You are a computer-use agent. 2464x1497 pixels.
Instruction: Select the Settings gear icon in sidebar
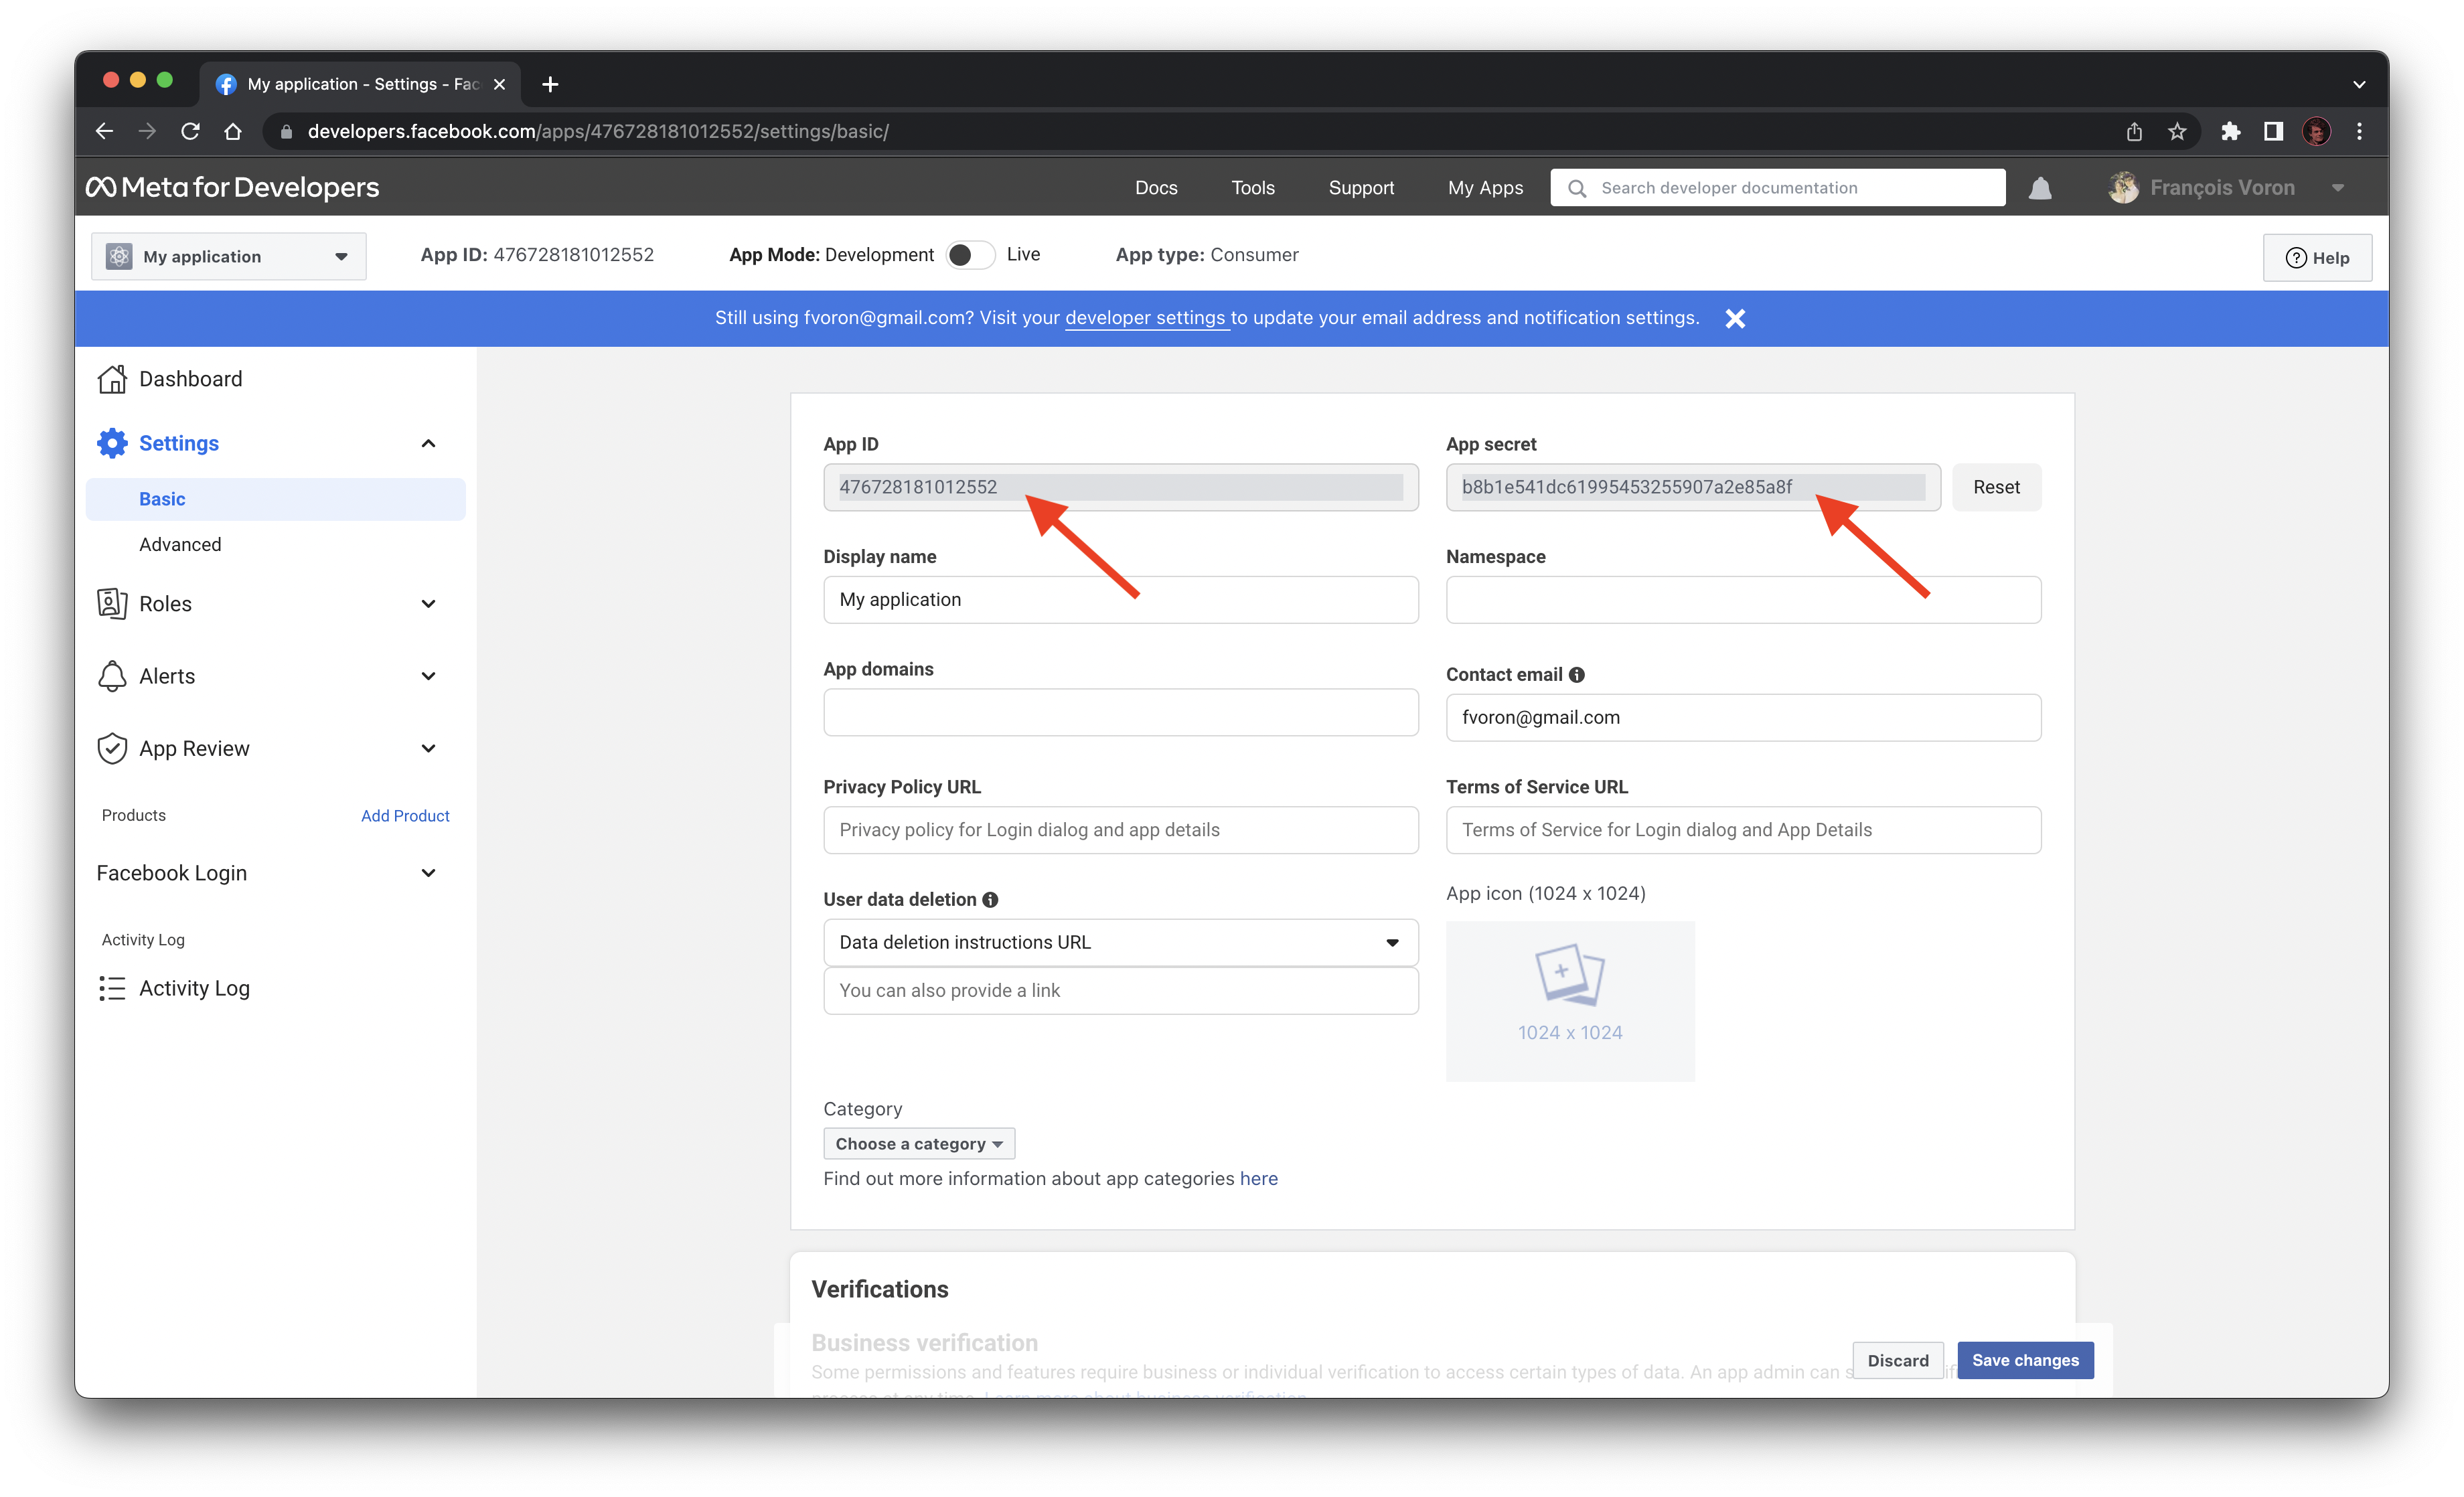coord(111,442)
